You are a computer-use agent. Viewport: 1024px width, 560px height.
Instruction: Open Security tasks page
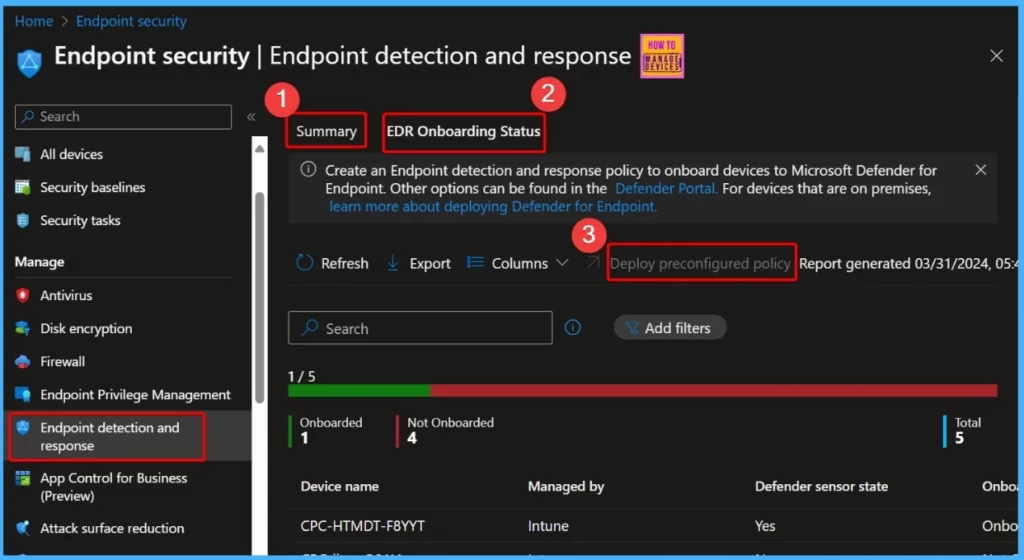point(80,221)
